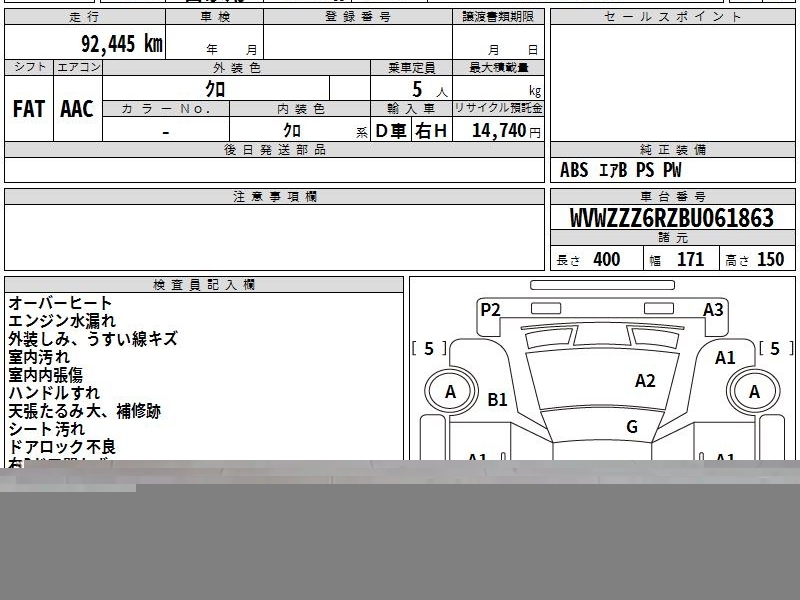Image resolution: width=800 pixels, height=600 pixels.
Task: Select the 走行 header cell
Action: pos(85,17)
